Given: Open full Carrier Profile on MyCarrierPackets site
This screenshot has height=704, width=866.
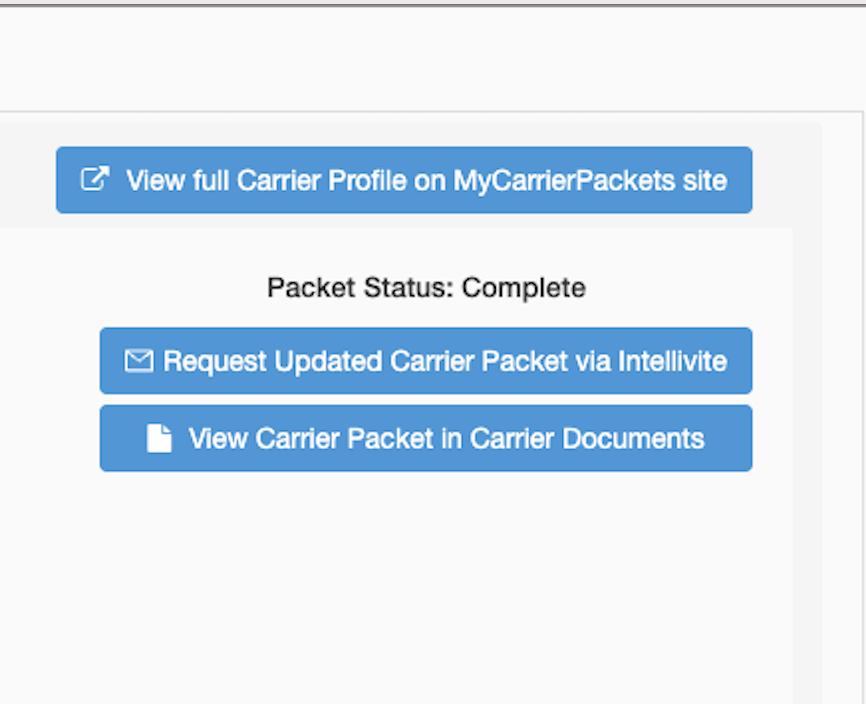Looking at the screenshot, I should (x=404, y=180).
